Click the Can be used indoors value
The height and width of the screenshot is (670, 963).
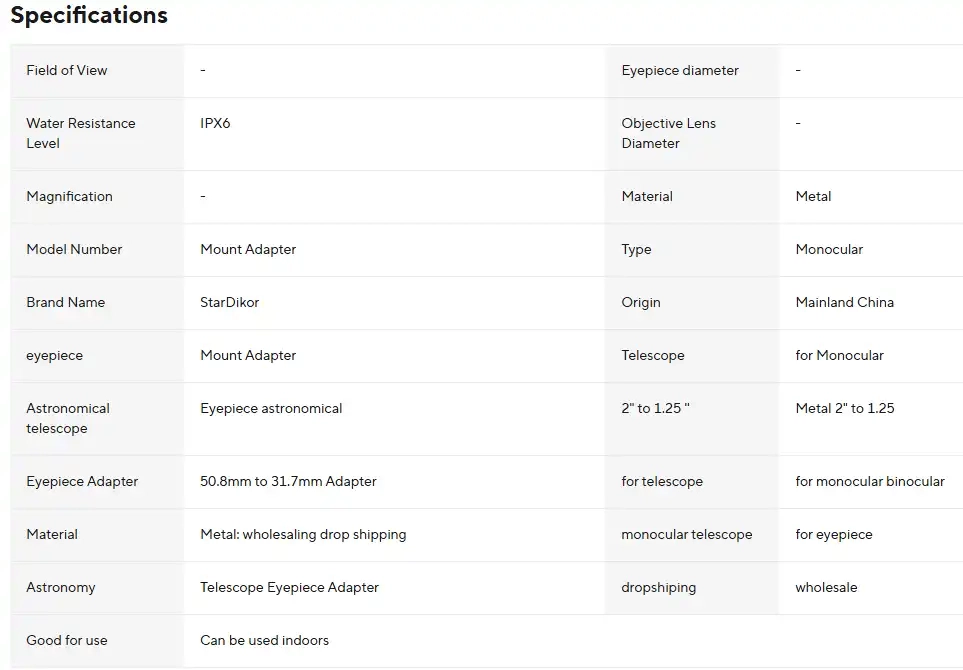264,640
